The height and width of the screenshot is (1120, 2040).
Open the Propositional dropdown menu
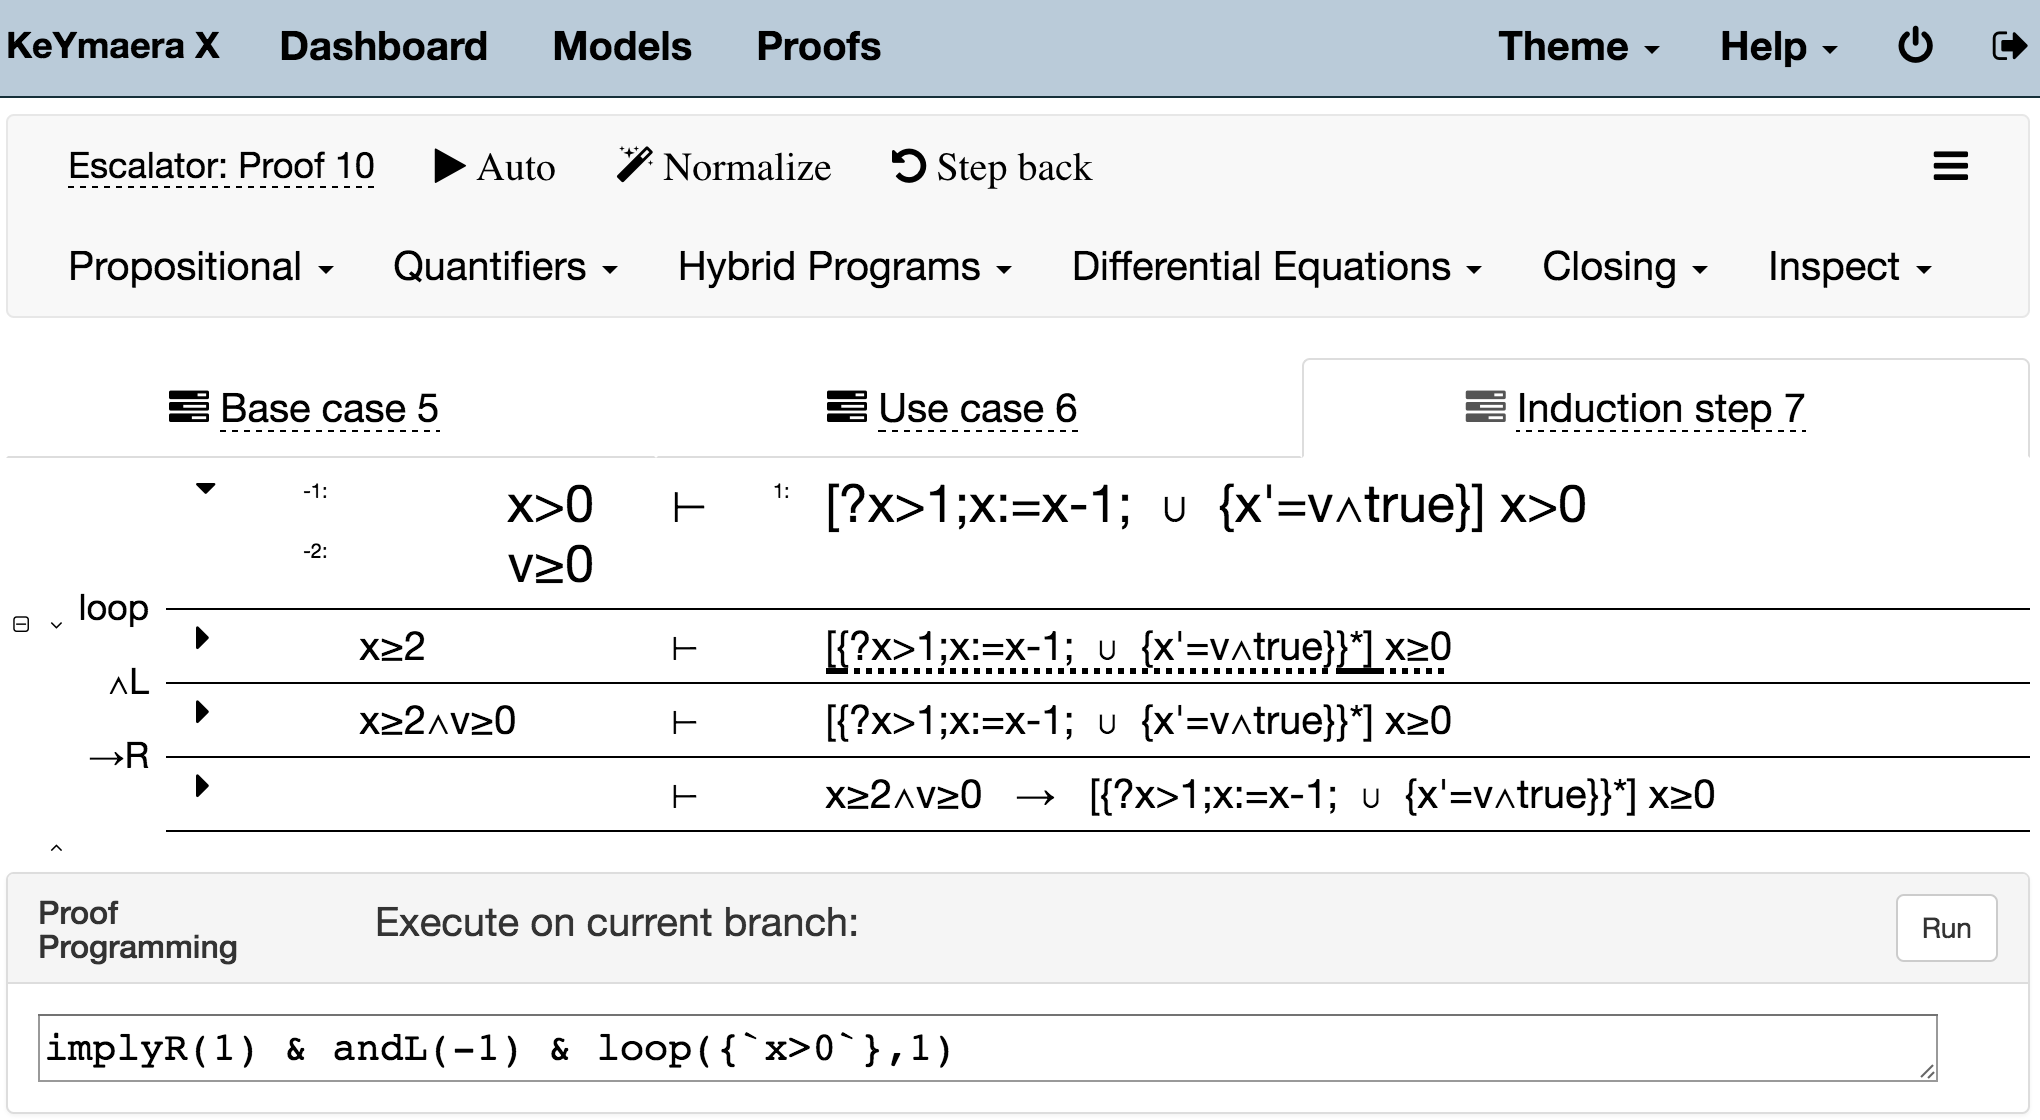click(200, 267)
